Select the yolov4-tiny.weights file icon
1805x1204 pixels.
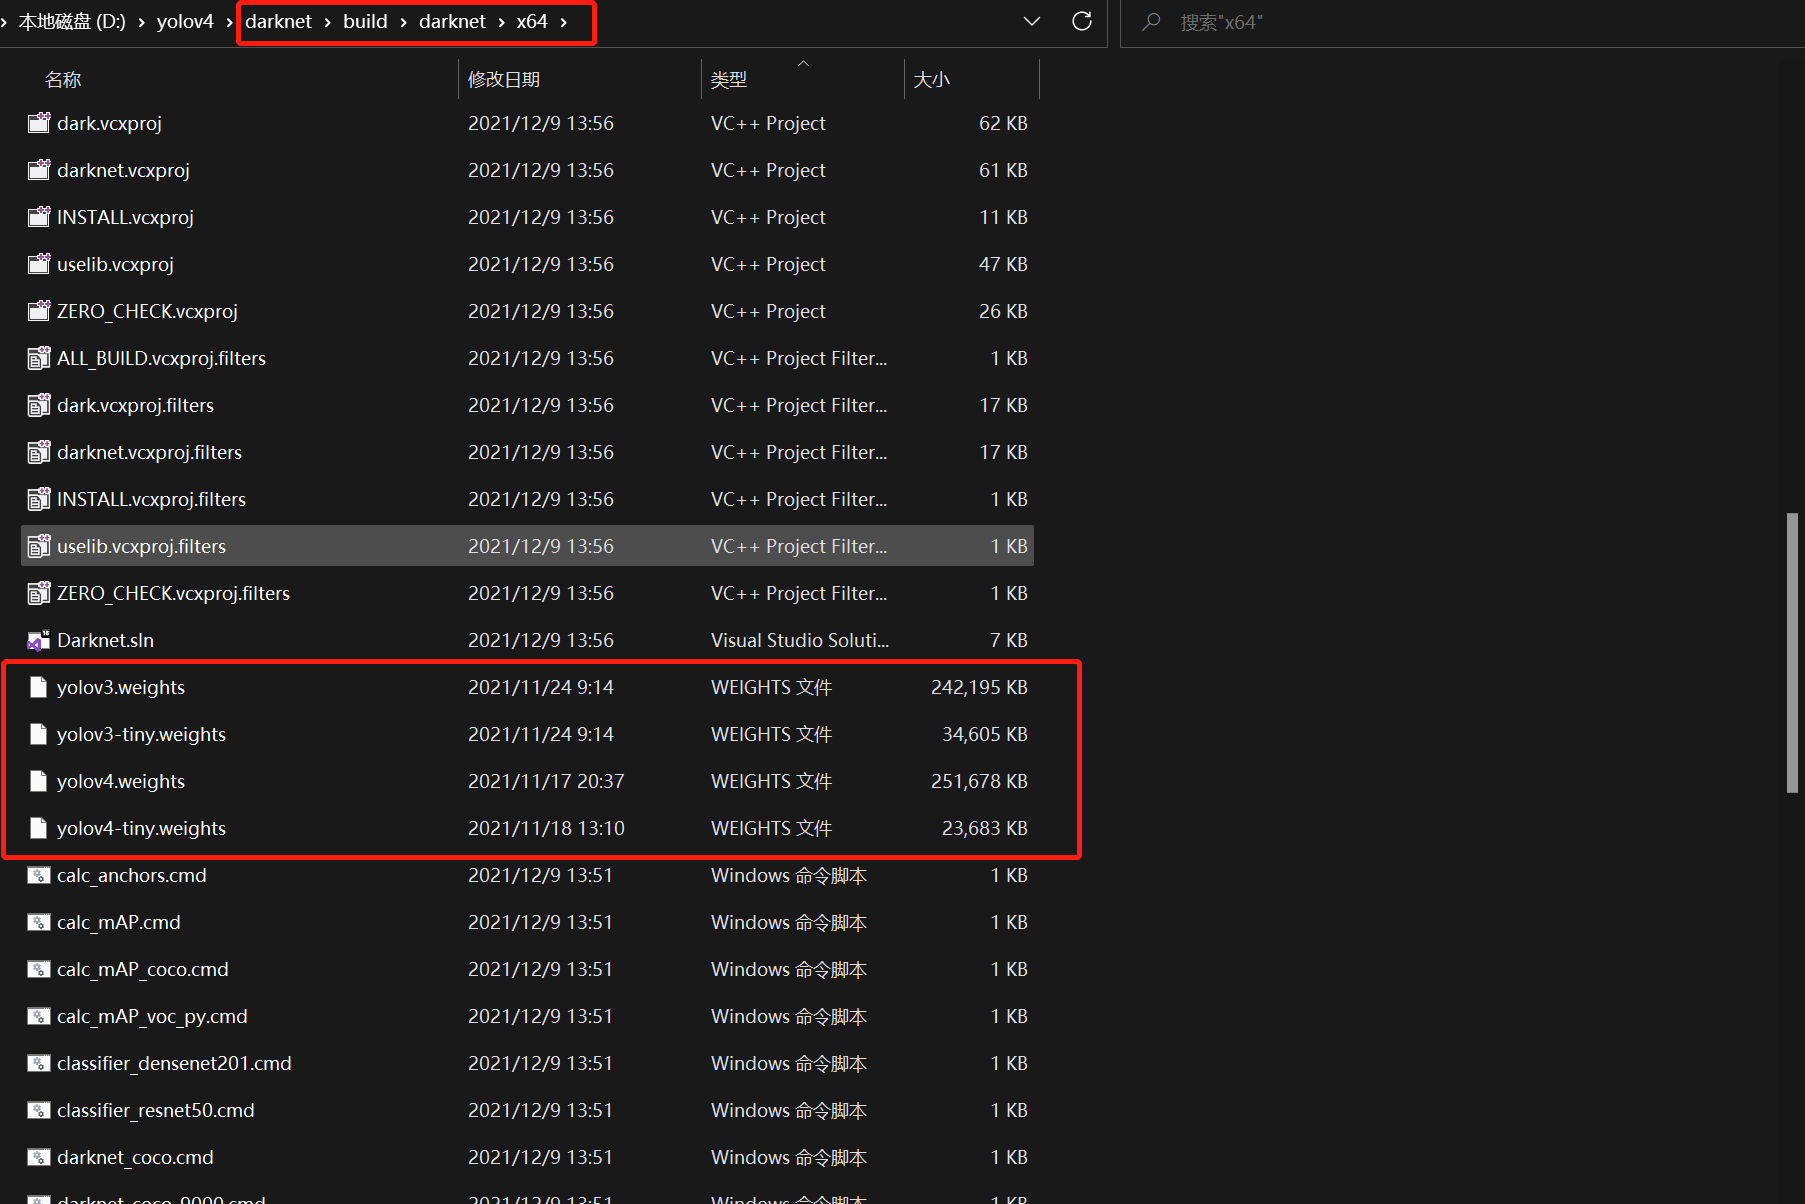point(37,828)
